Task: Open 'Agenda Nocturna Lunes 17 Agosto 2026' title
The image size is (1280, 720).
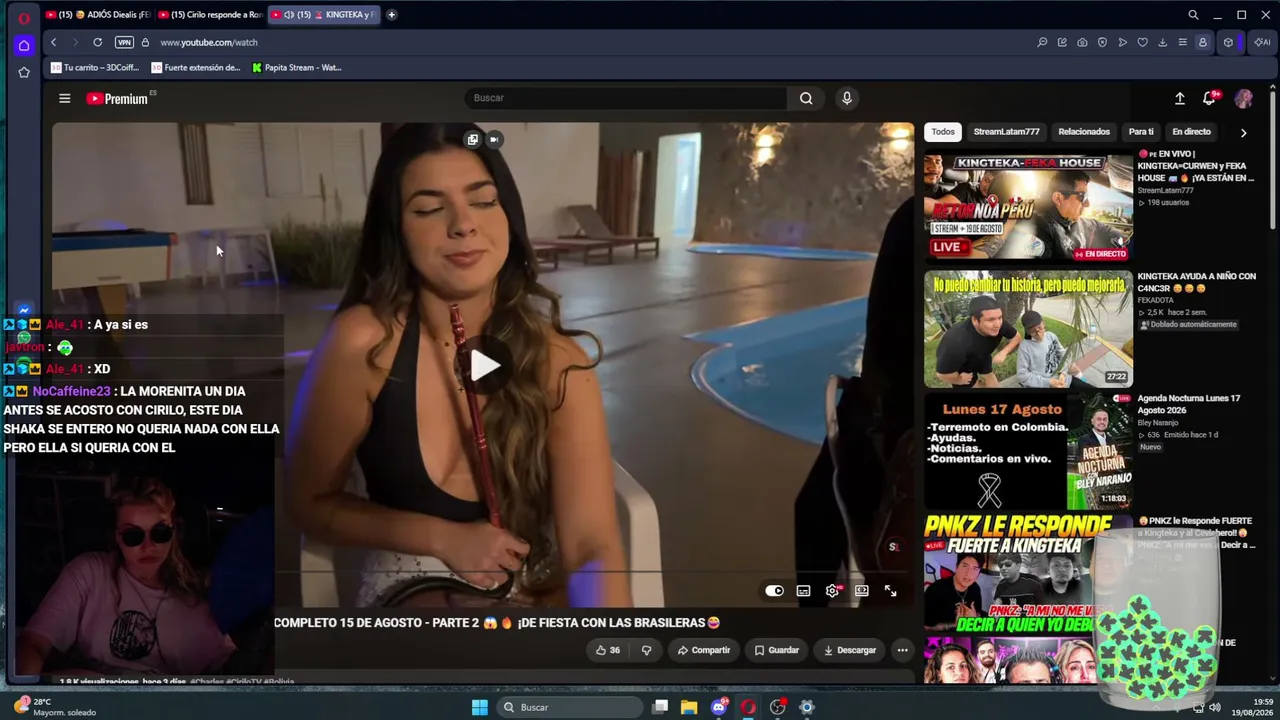Action: click(x=1189, y=404)
